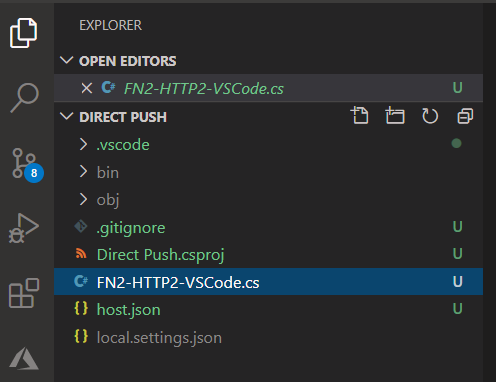Click the C# icon of the open editor entry

(108, 88)
